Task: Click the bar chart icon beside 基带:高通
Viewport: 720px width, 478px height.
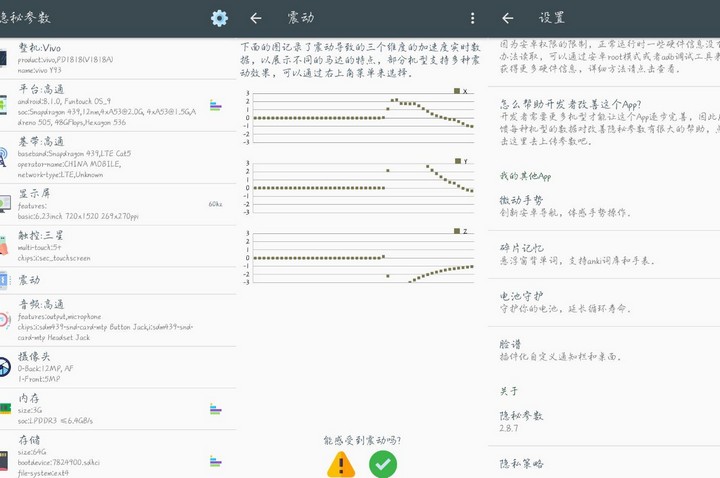Action: tap(216, 156)
